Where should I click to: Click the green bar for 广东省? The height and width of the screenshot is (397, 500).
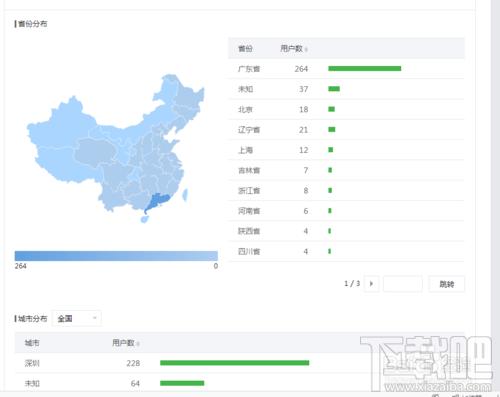pos(365,68)
